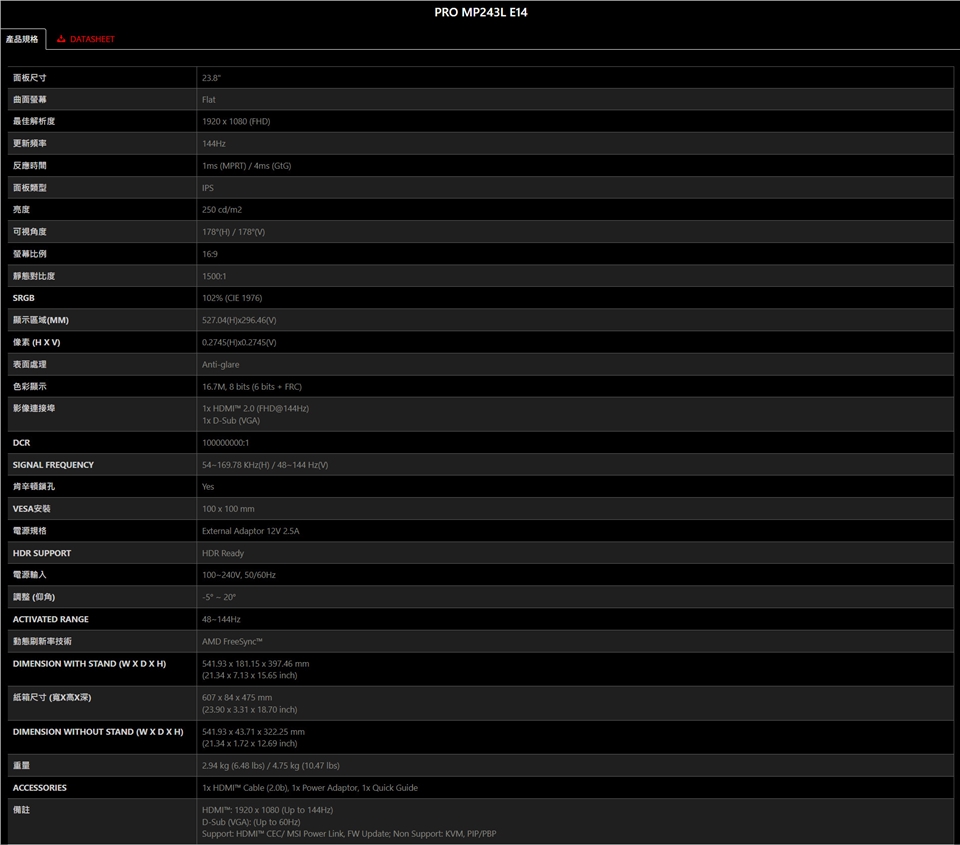Screen dimensions: 960x845
Task: Click the 102% (CIE 1976) value
Action: point(232,298)
